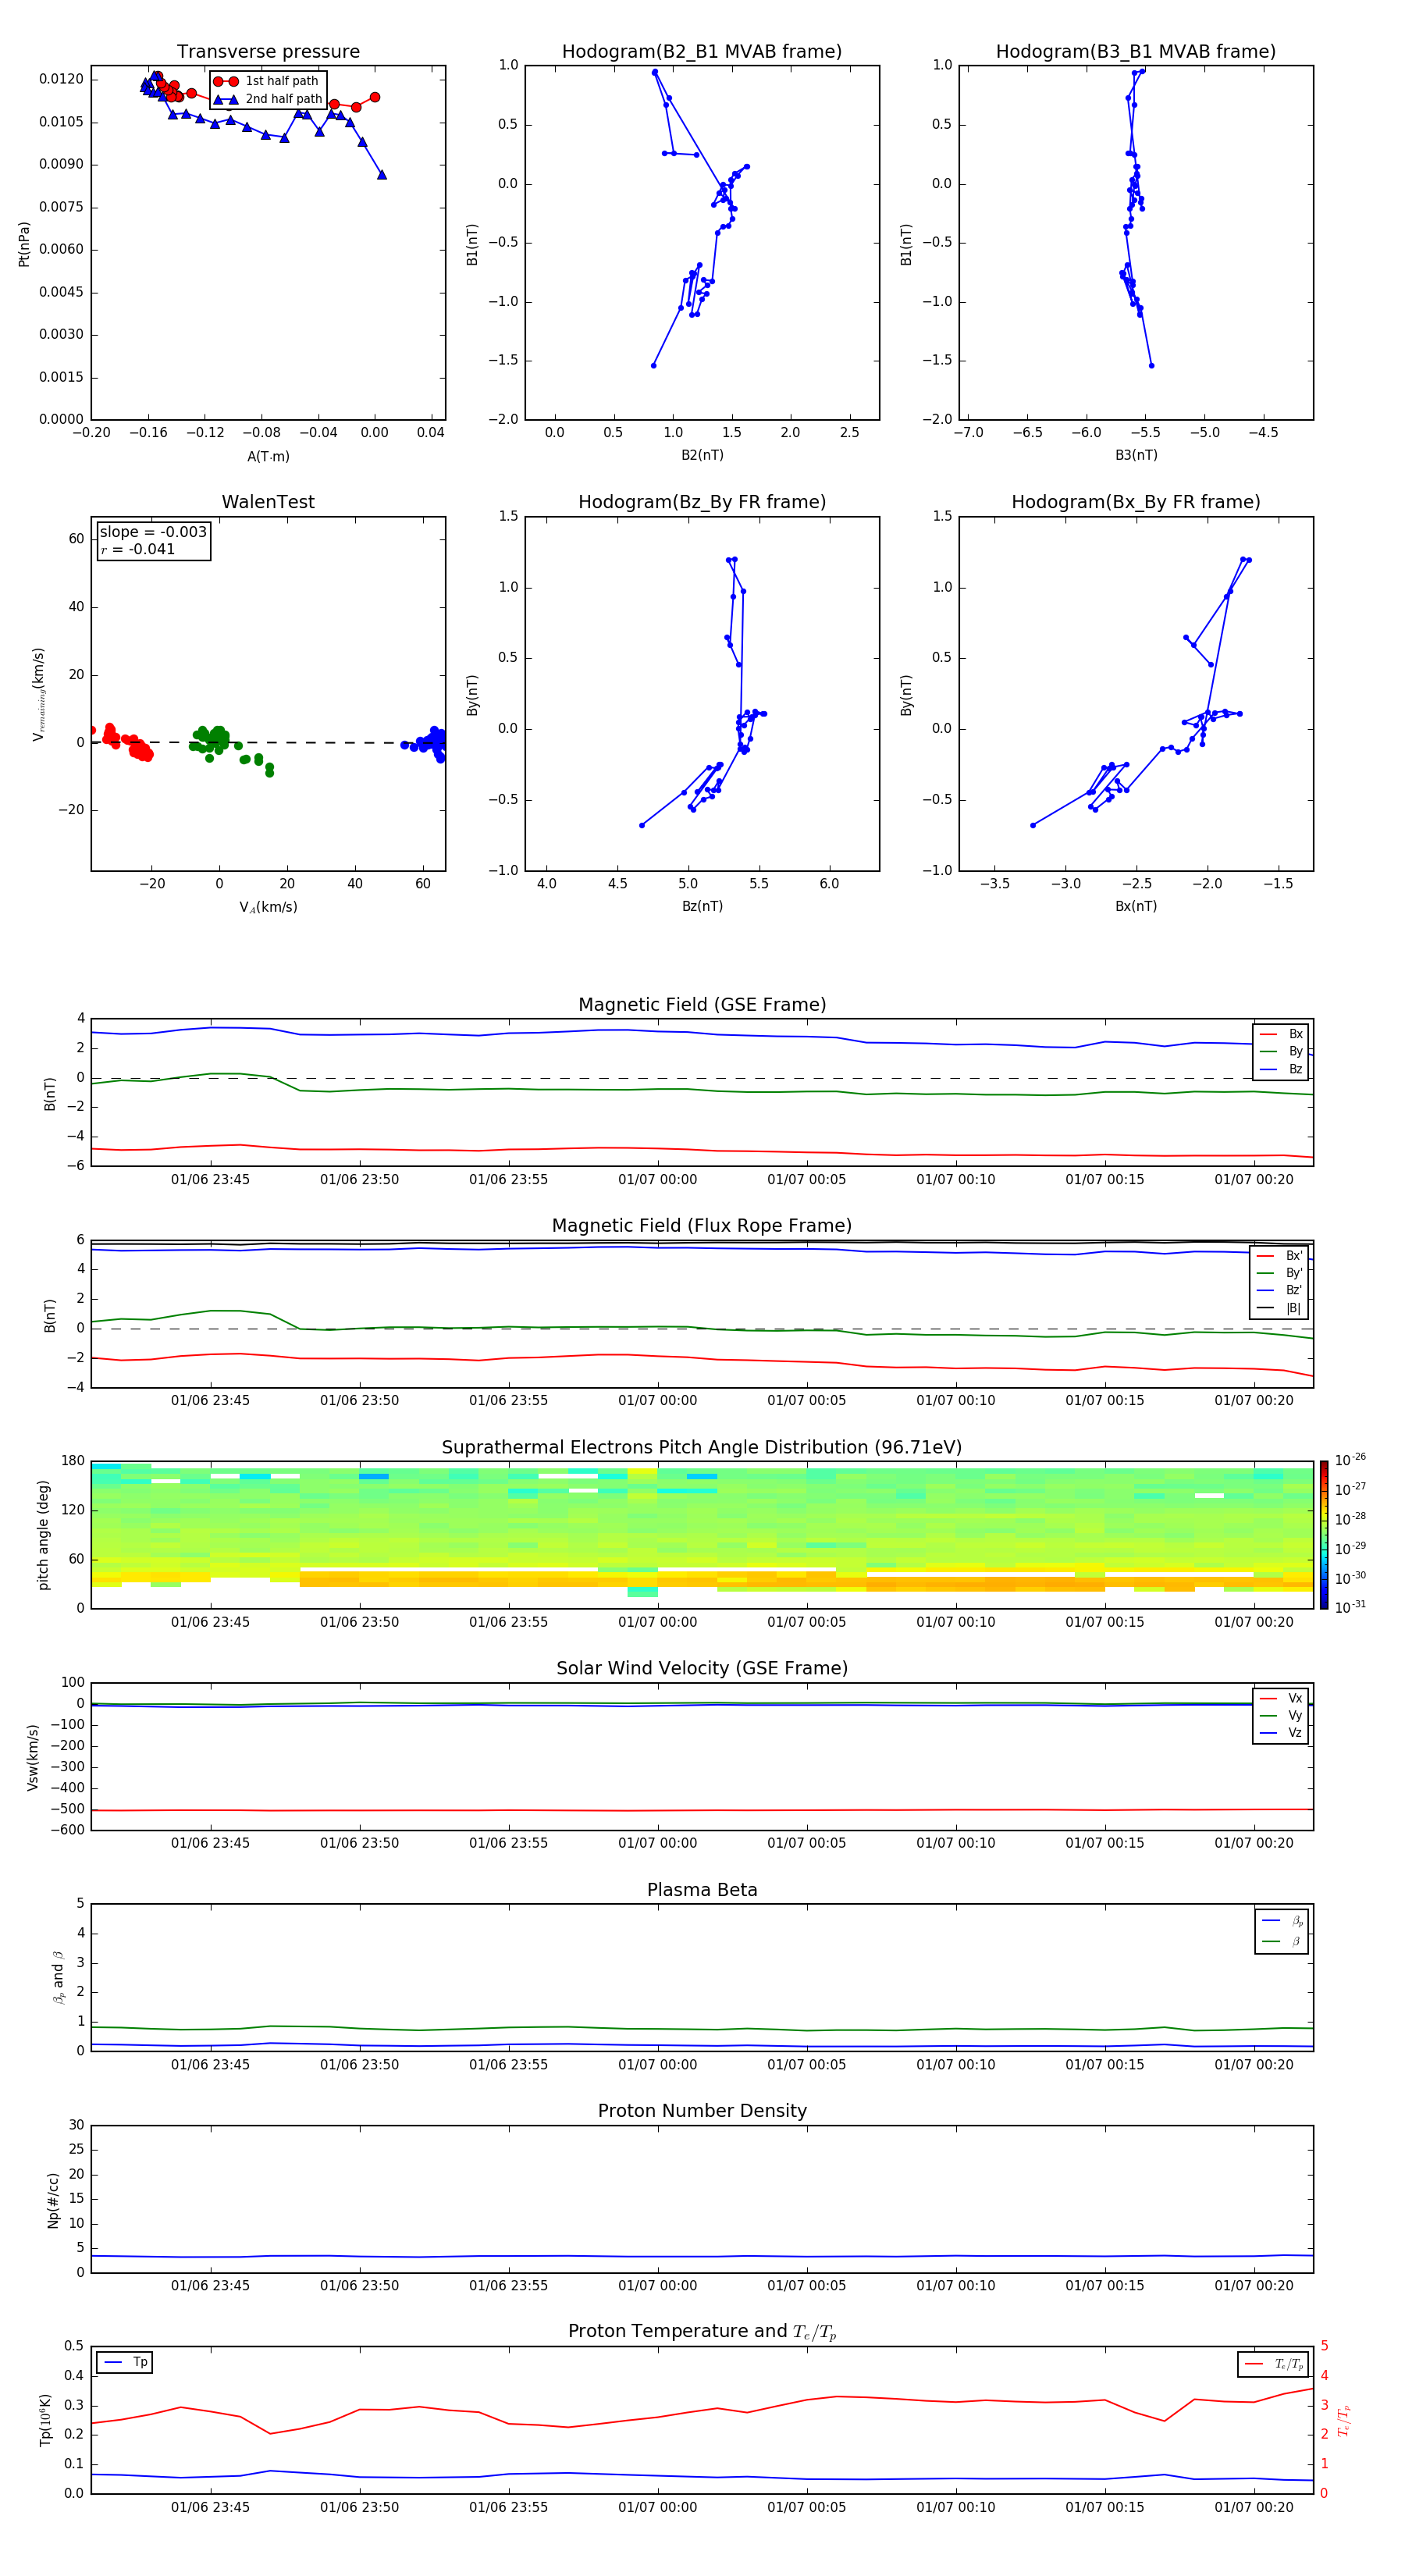Click the 'Proton Number Density' title
This screenshot has width=1405, height=2576.
[x=702, y=2111]
